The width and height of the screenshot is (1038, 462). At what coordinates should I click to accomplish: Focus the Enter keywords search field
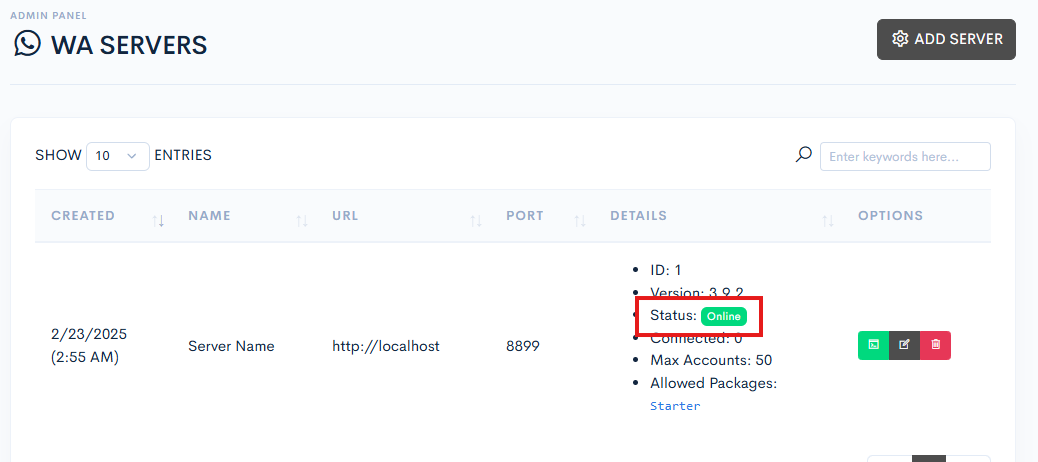tap(905, 157)
